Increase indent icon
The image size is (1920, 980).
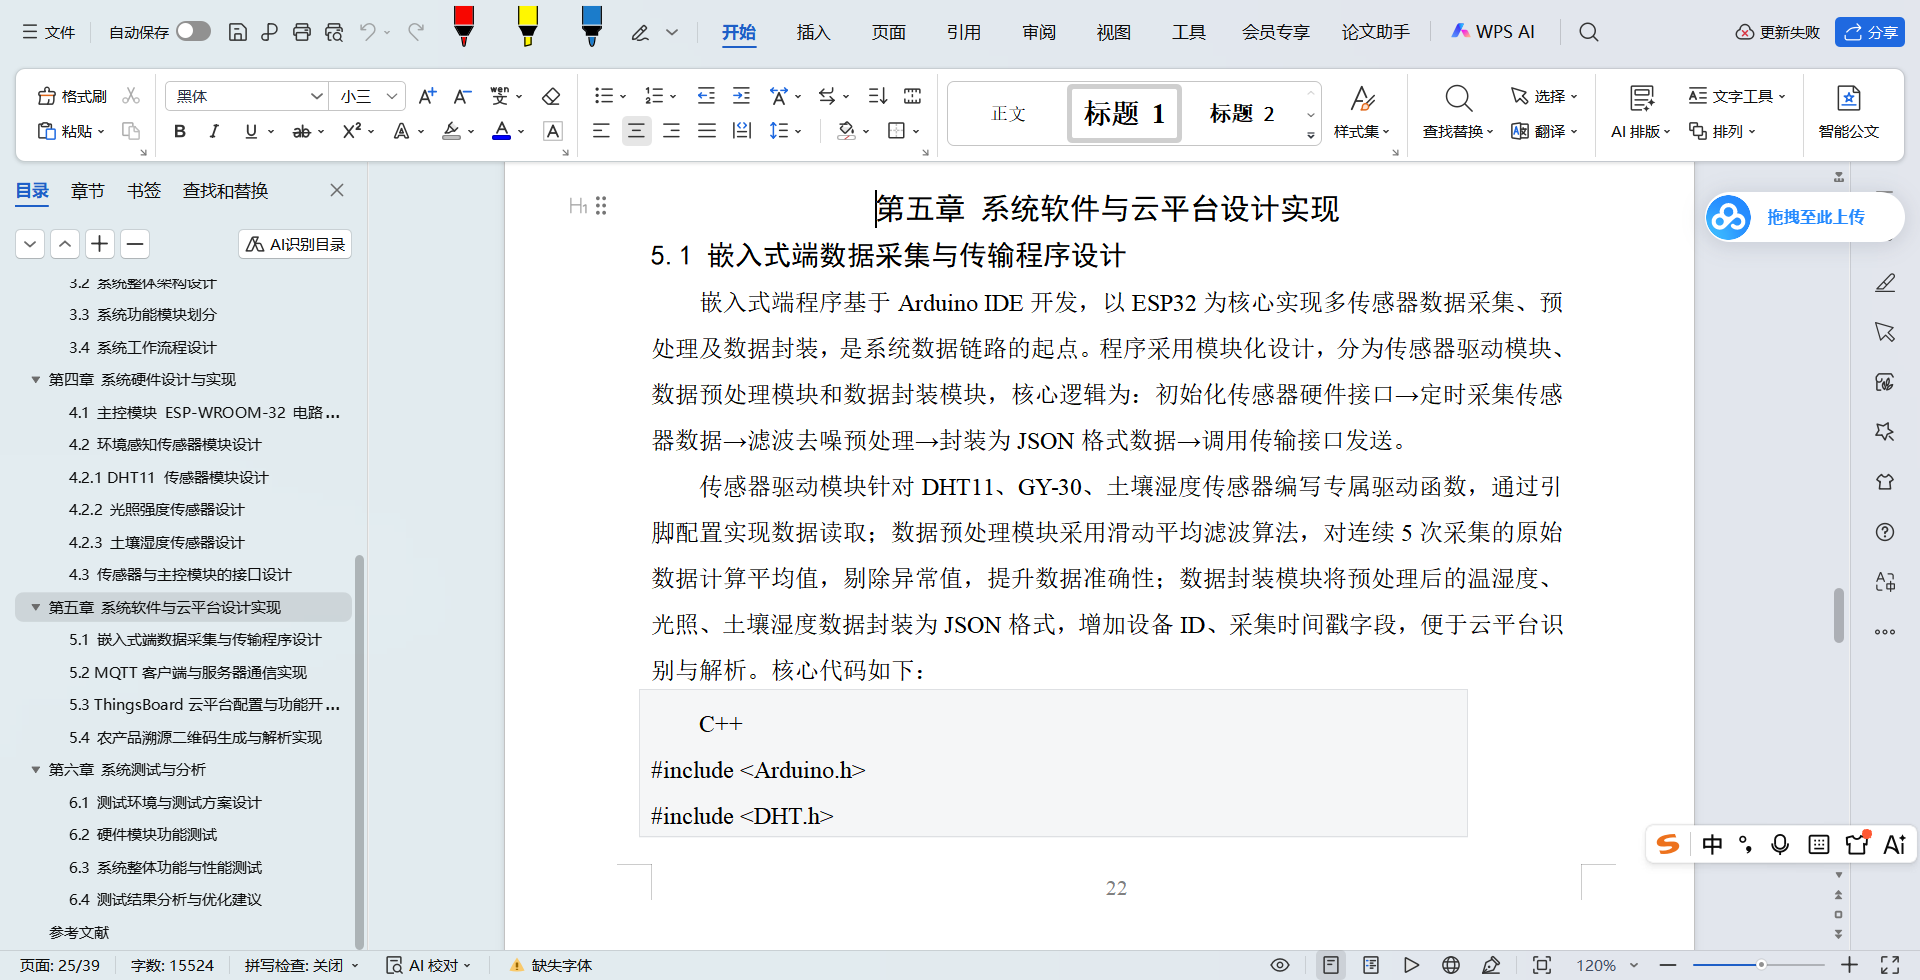(741, 96)
